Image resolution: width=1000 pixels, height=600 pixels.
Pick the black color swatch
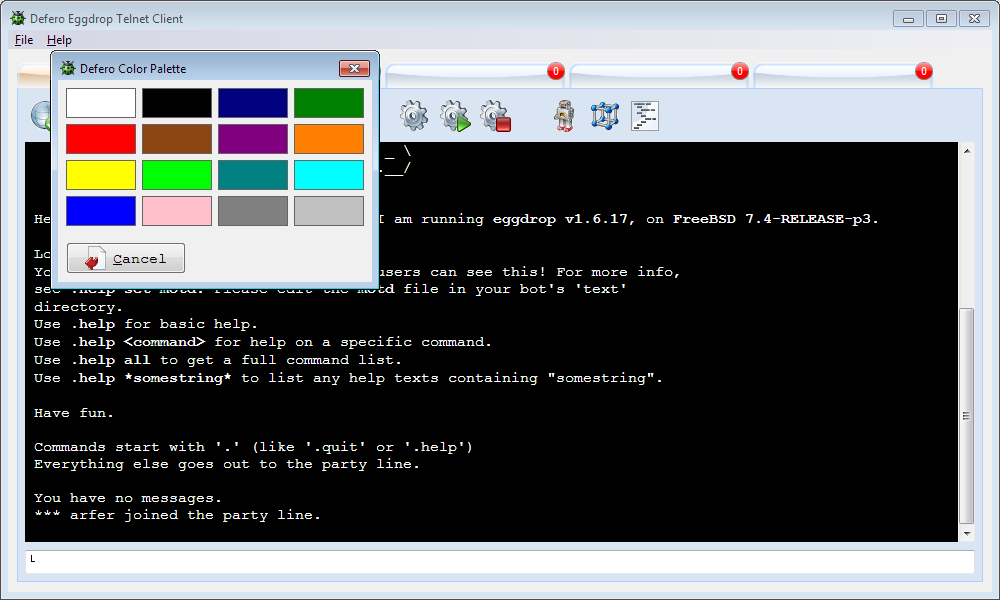[x=177, y=103]
